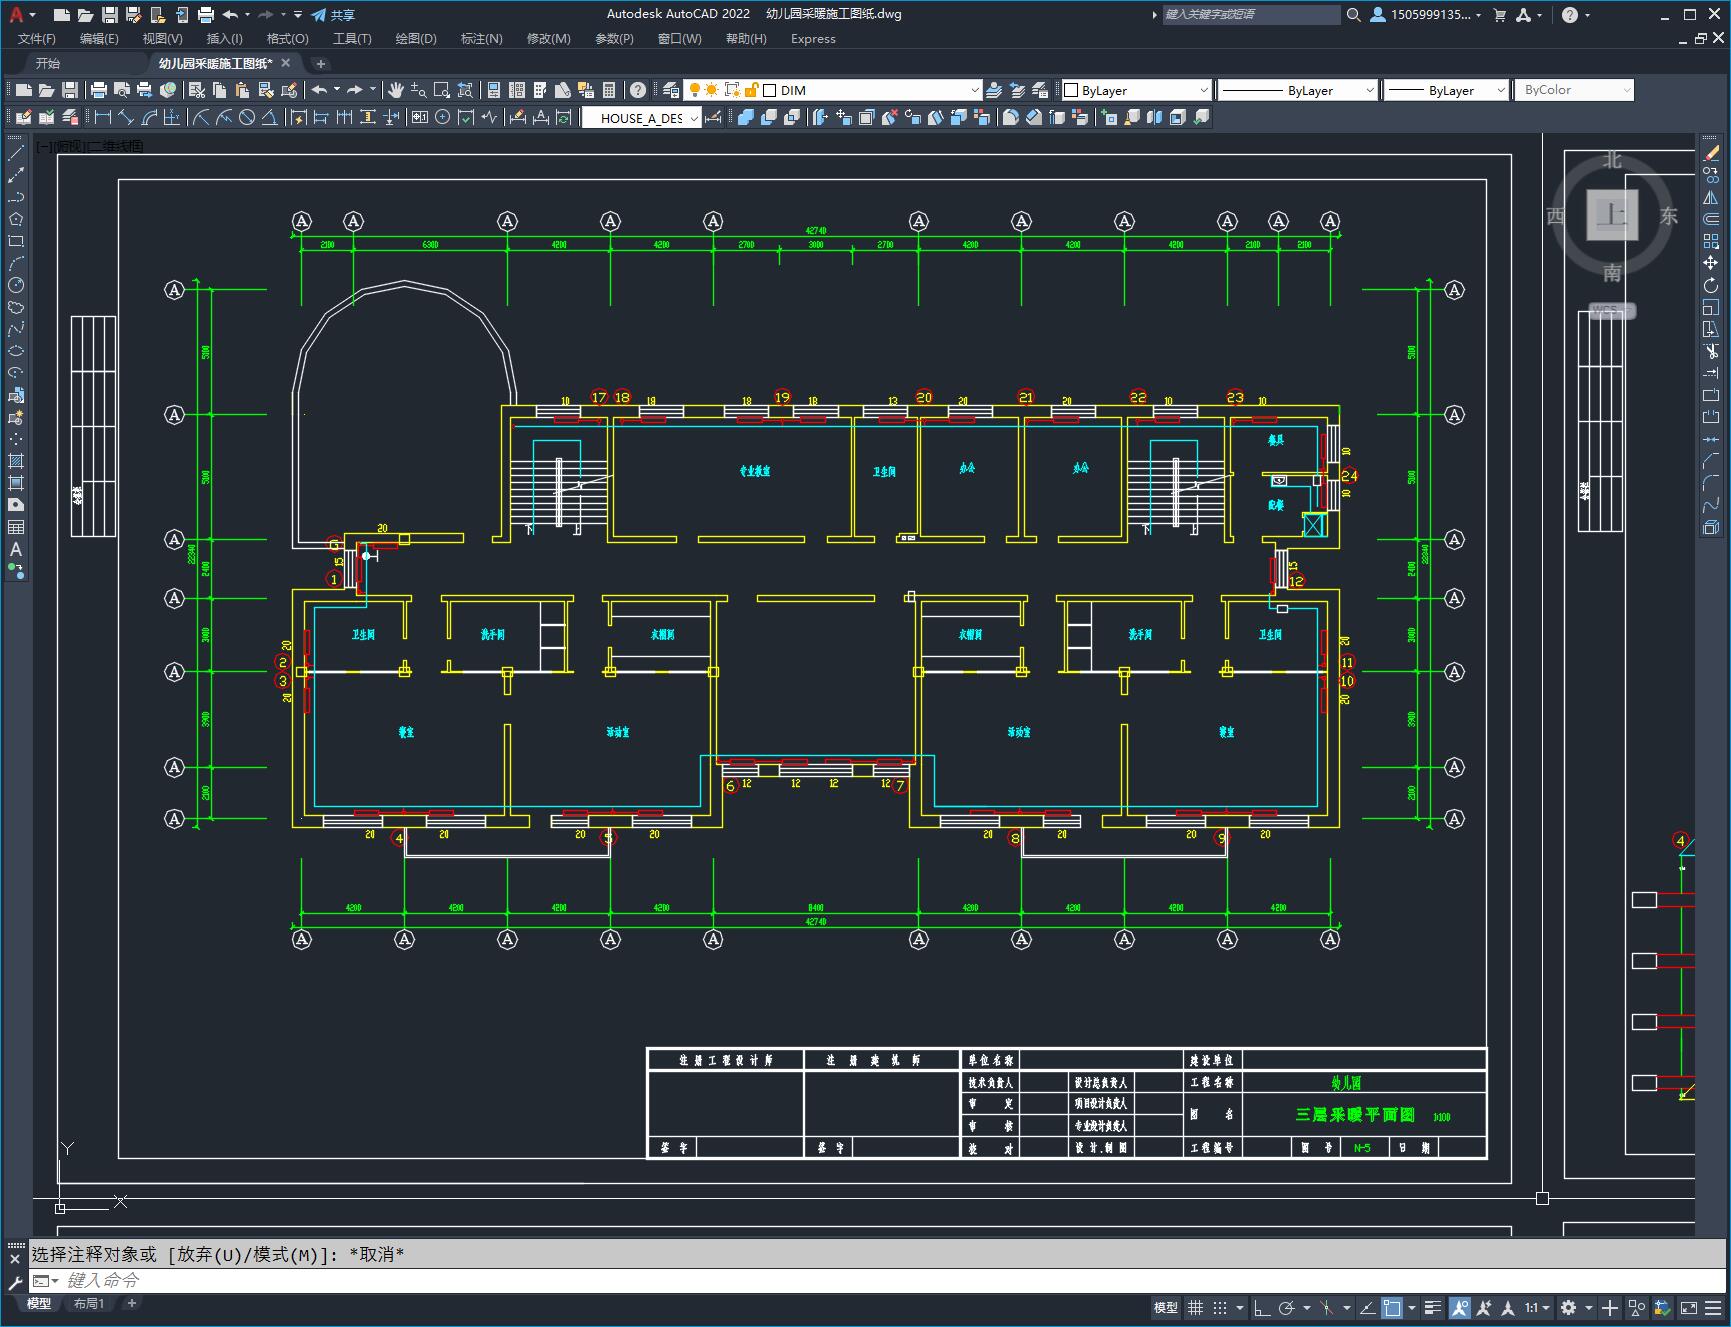Open the 绘图(D) menu
The image size is (1731, 1327).
click(x=416, y=38)
